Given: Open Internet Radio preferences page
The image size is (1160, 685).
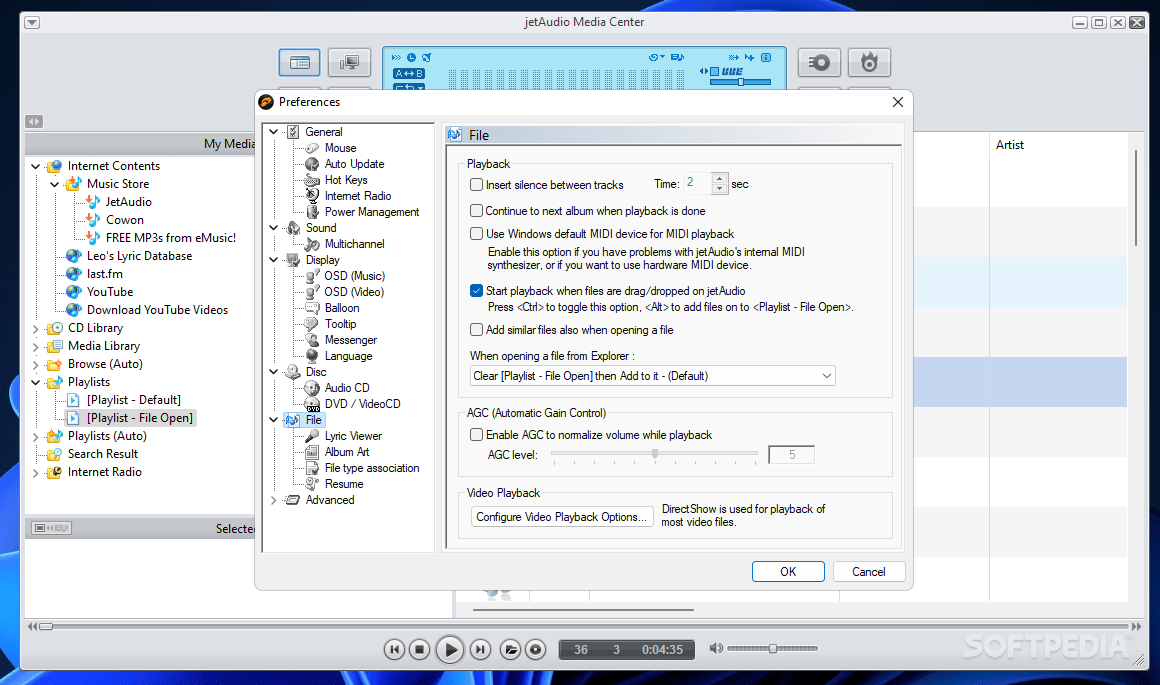Looking at the screenshot, I should pos(357,196).
